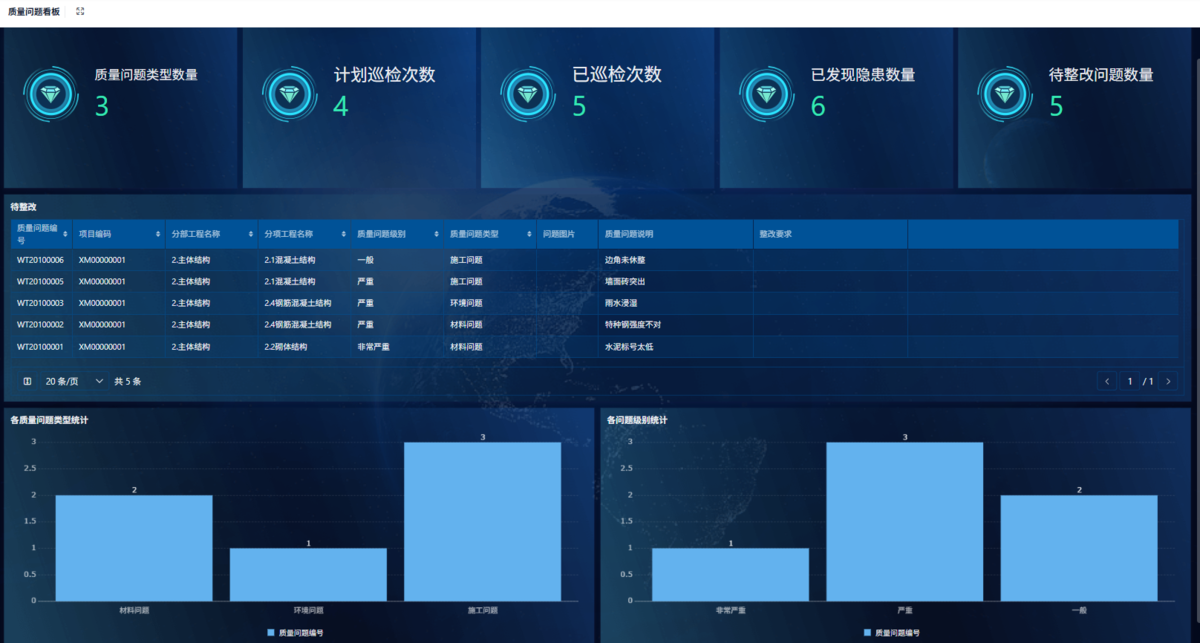The height and width of the screenshot is (643, 1200).
Task: Click the diamond icon in 已巡检次数 card
Action: (x=528, y=95)
